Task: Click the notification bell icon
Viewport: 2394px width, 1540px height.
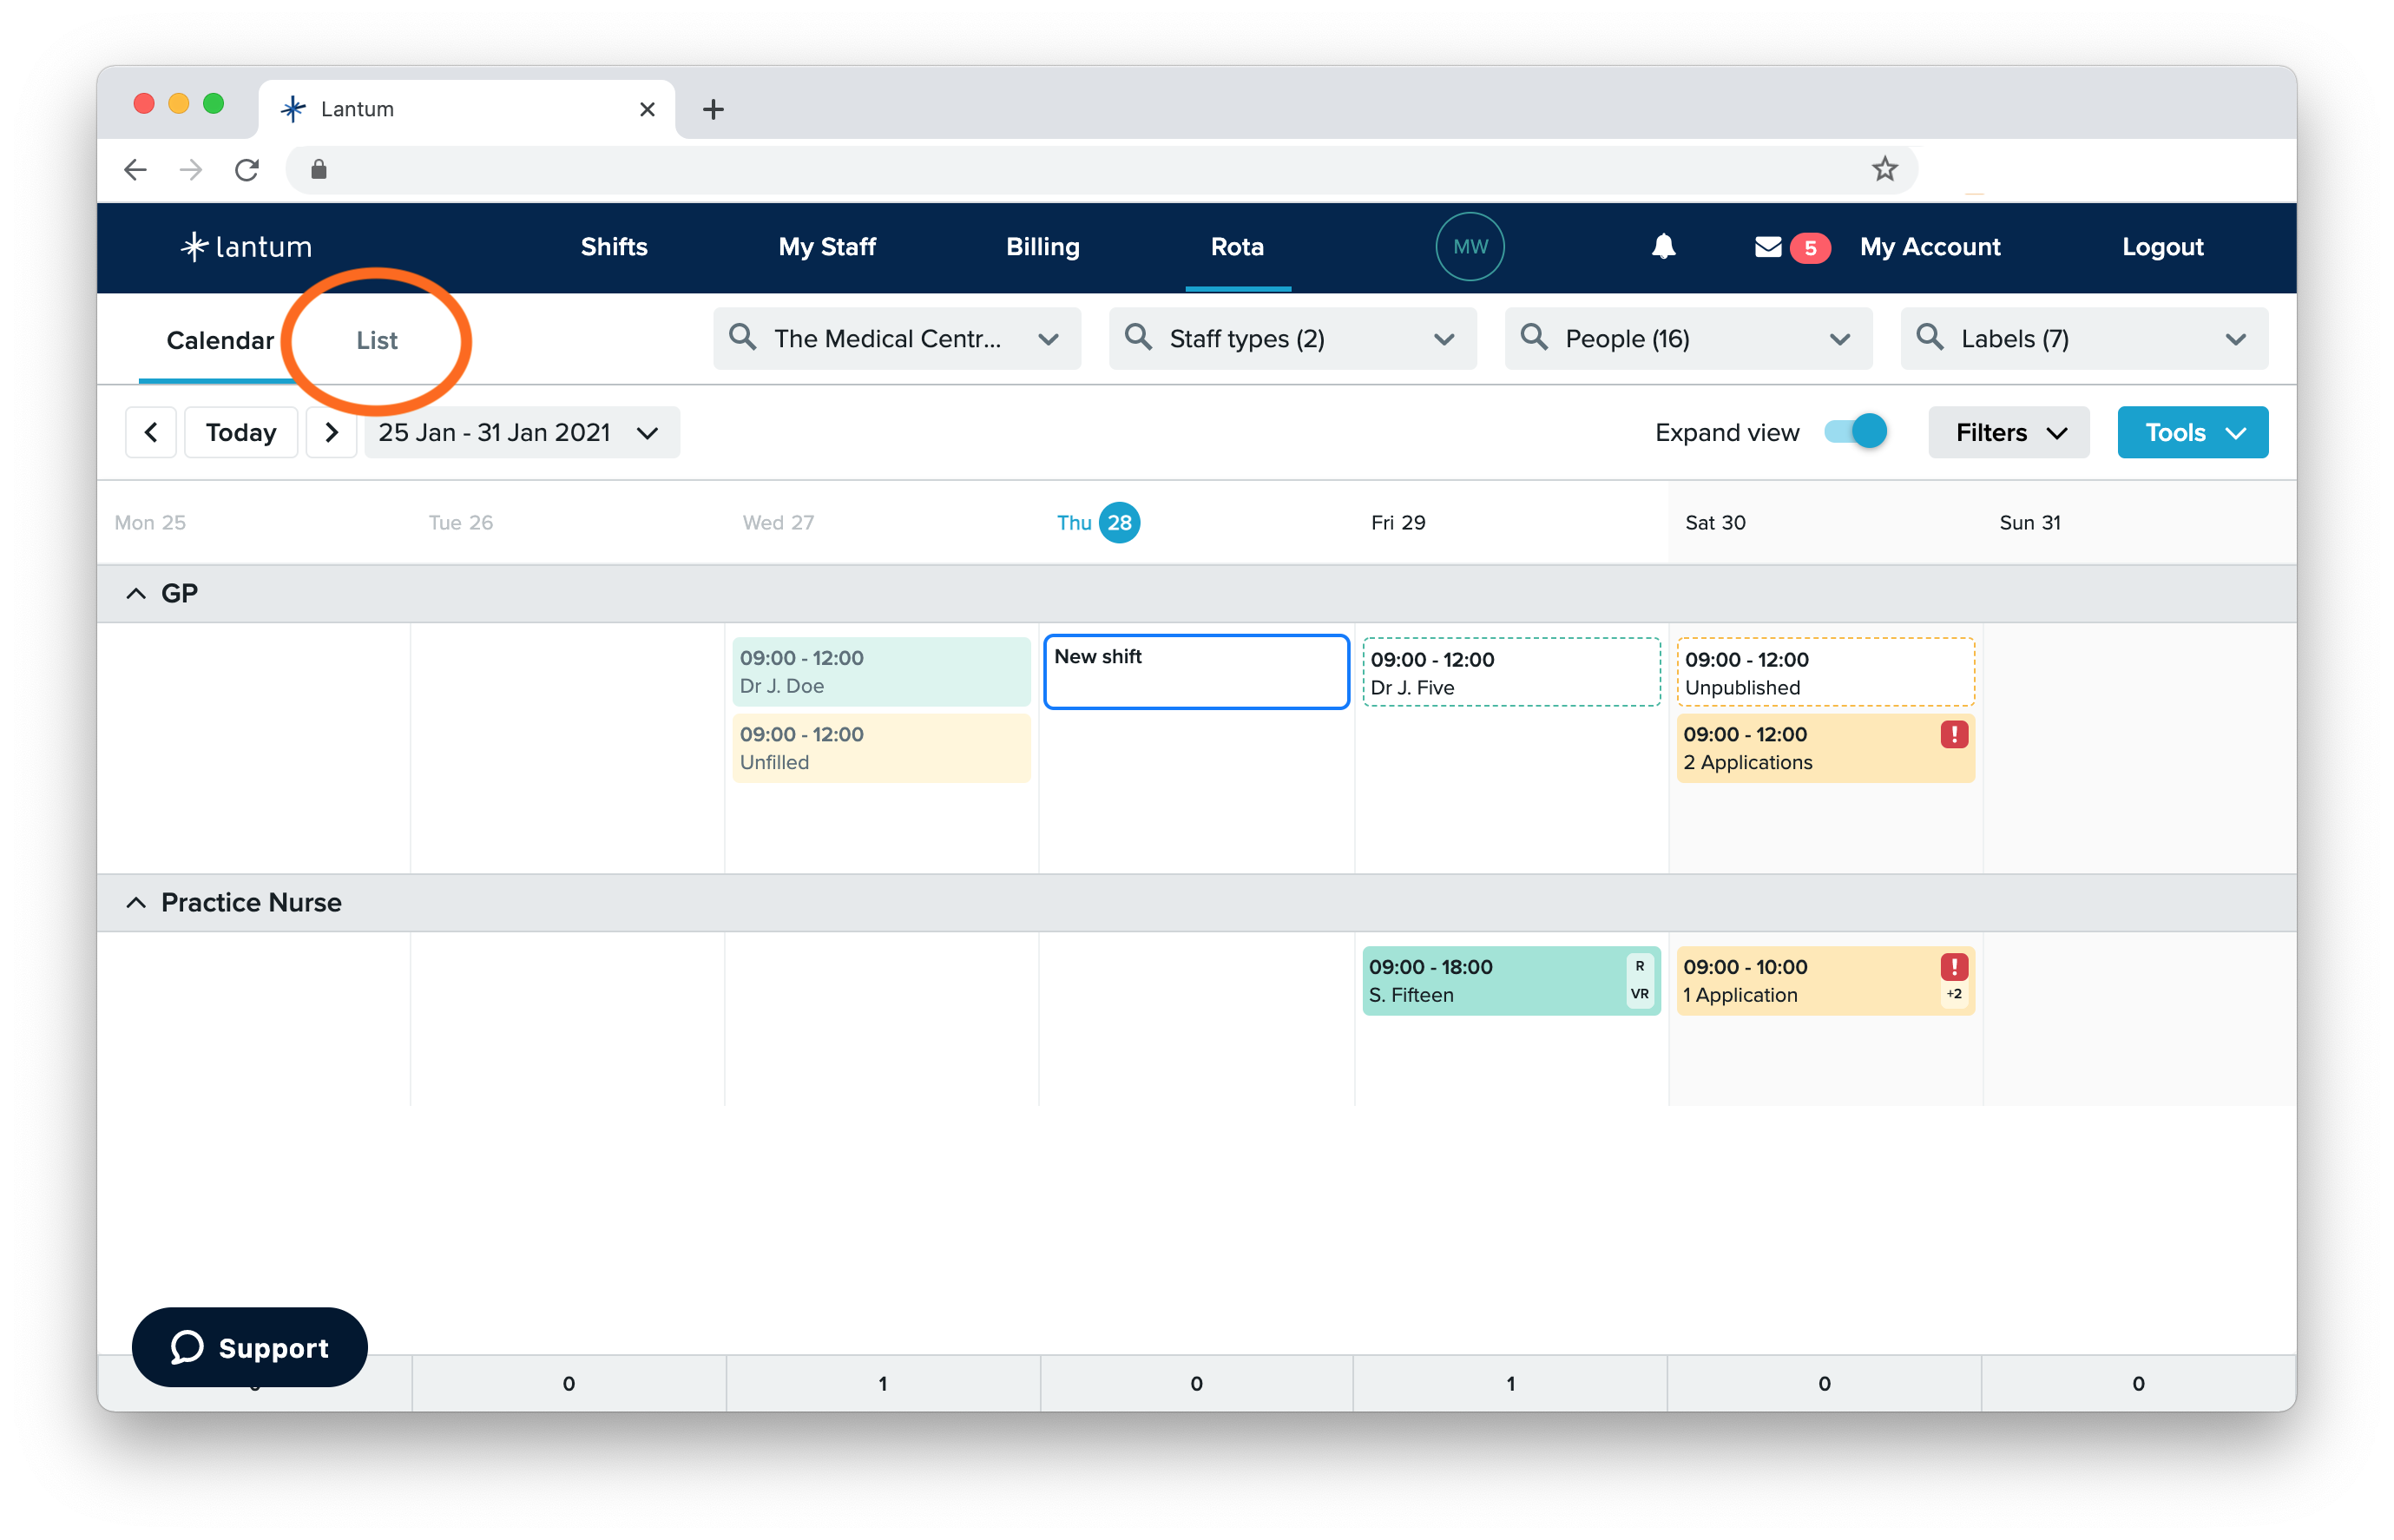Action: coord(1663,247)
